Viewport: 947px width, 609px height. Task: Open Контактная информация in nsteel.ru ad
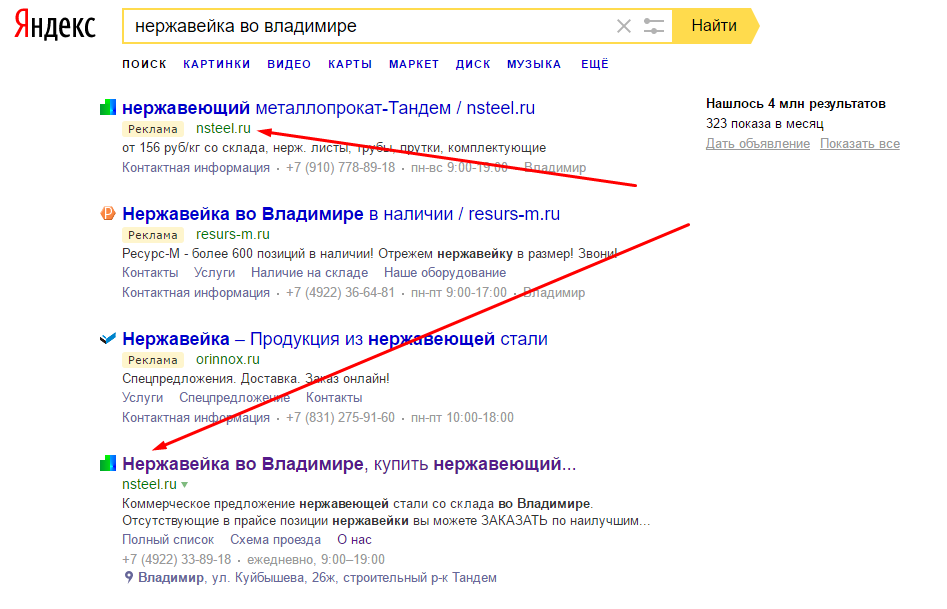(196, 168)
